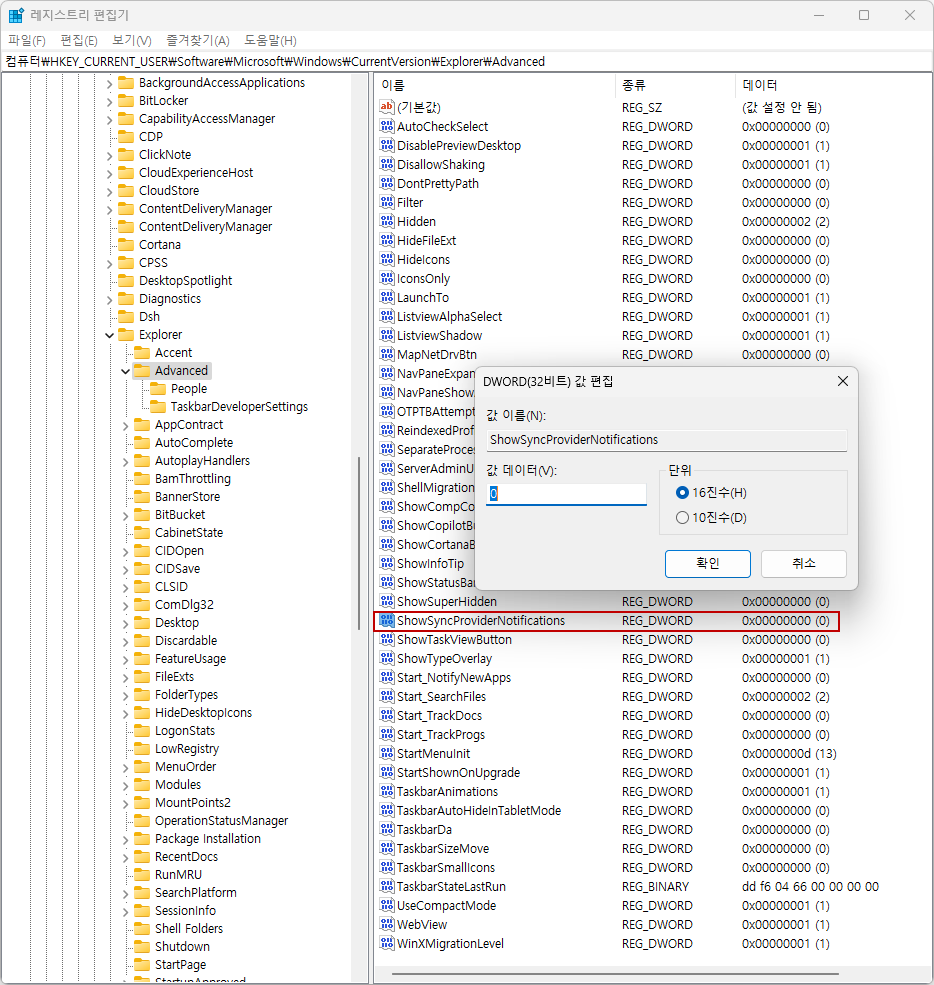
Task: Click the CLSID folder icon
Action: coord(143,586)
